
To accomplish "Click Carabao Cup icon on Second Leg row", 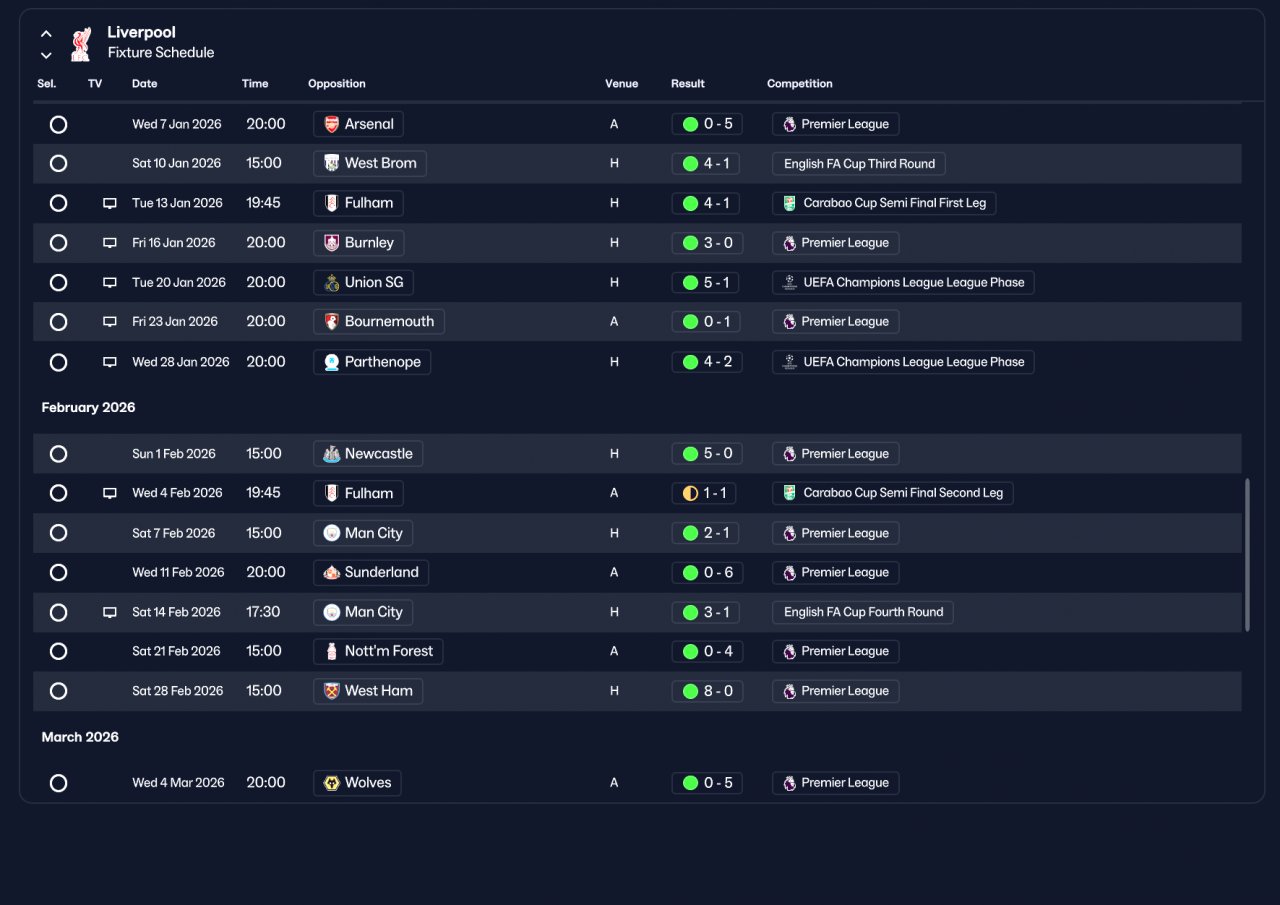I will point(789,493).
